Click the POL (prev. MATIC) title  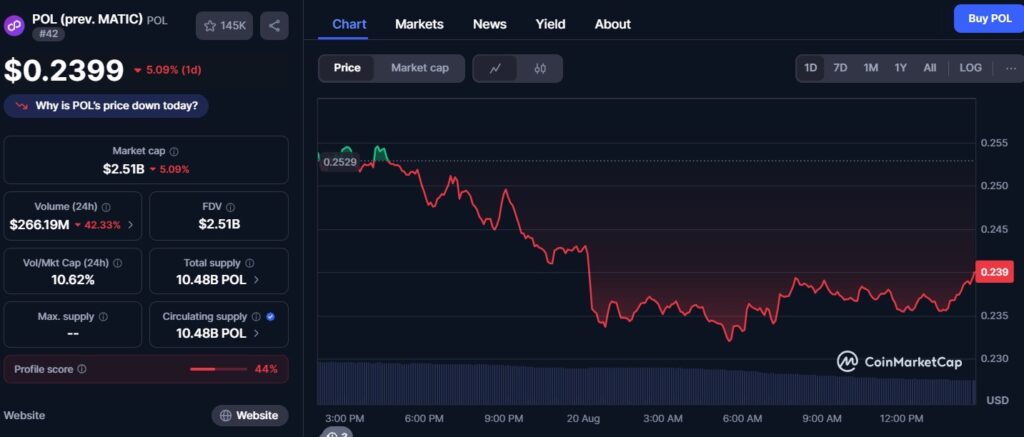88,20
